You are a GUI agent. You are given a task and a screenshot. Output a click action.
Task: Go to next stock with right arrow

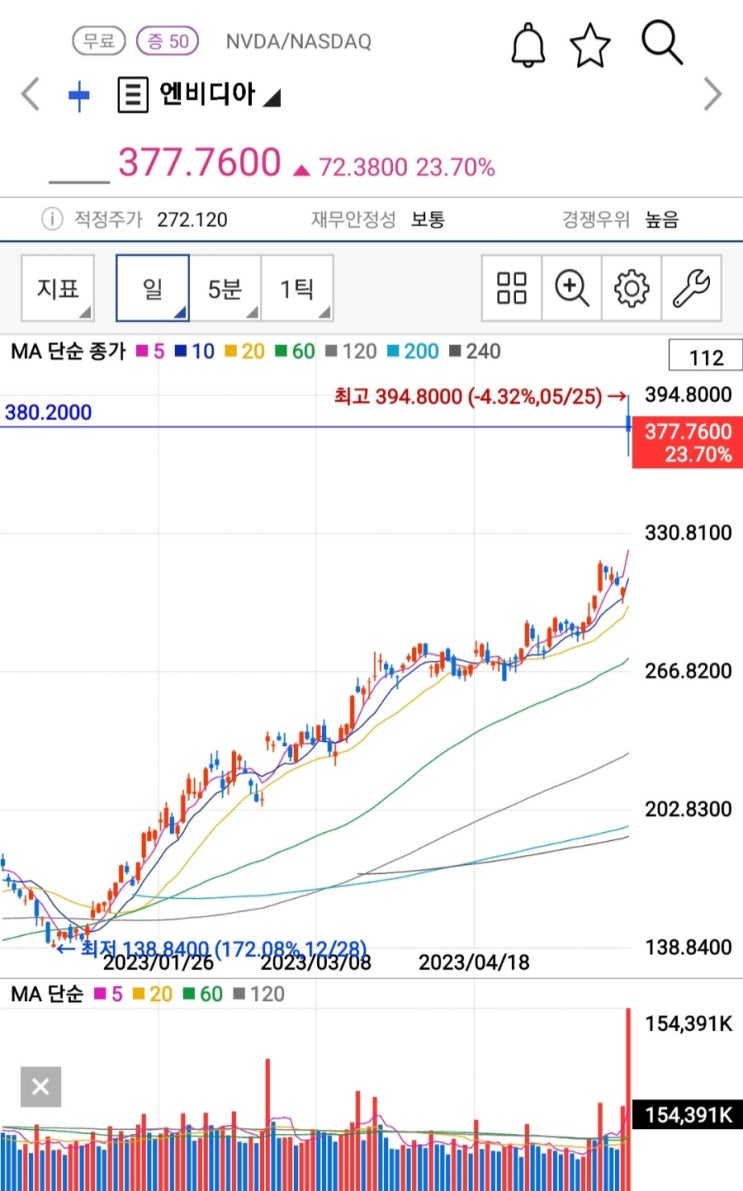point(713,94)
